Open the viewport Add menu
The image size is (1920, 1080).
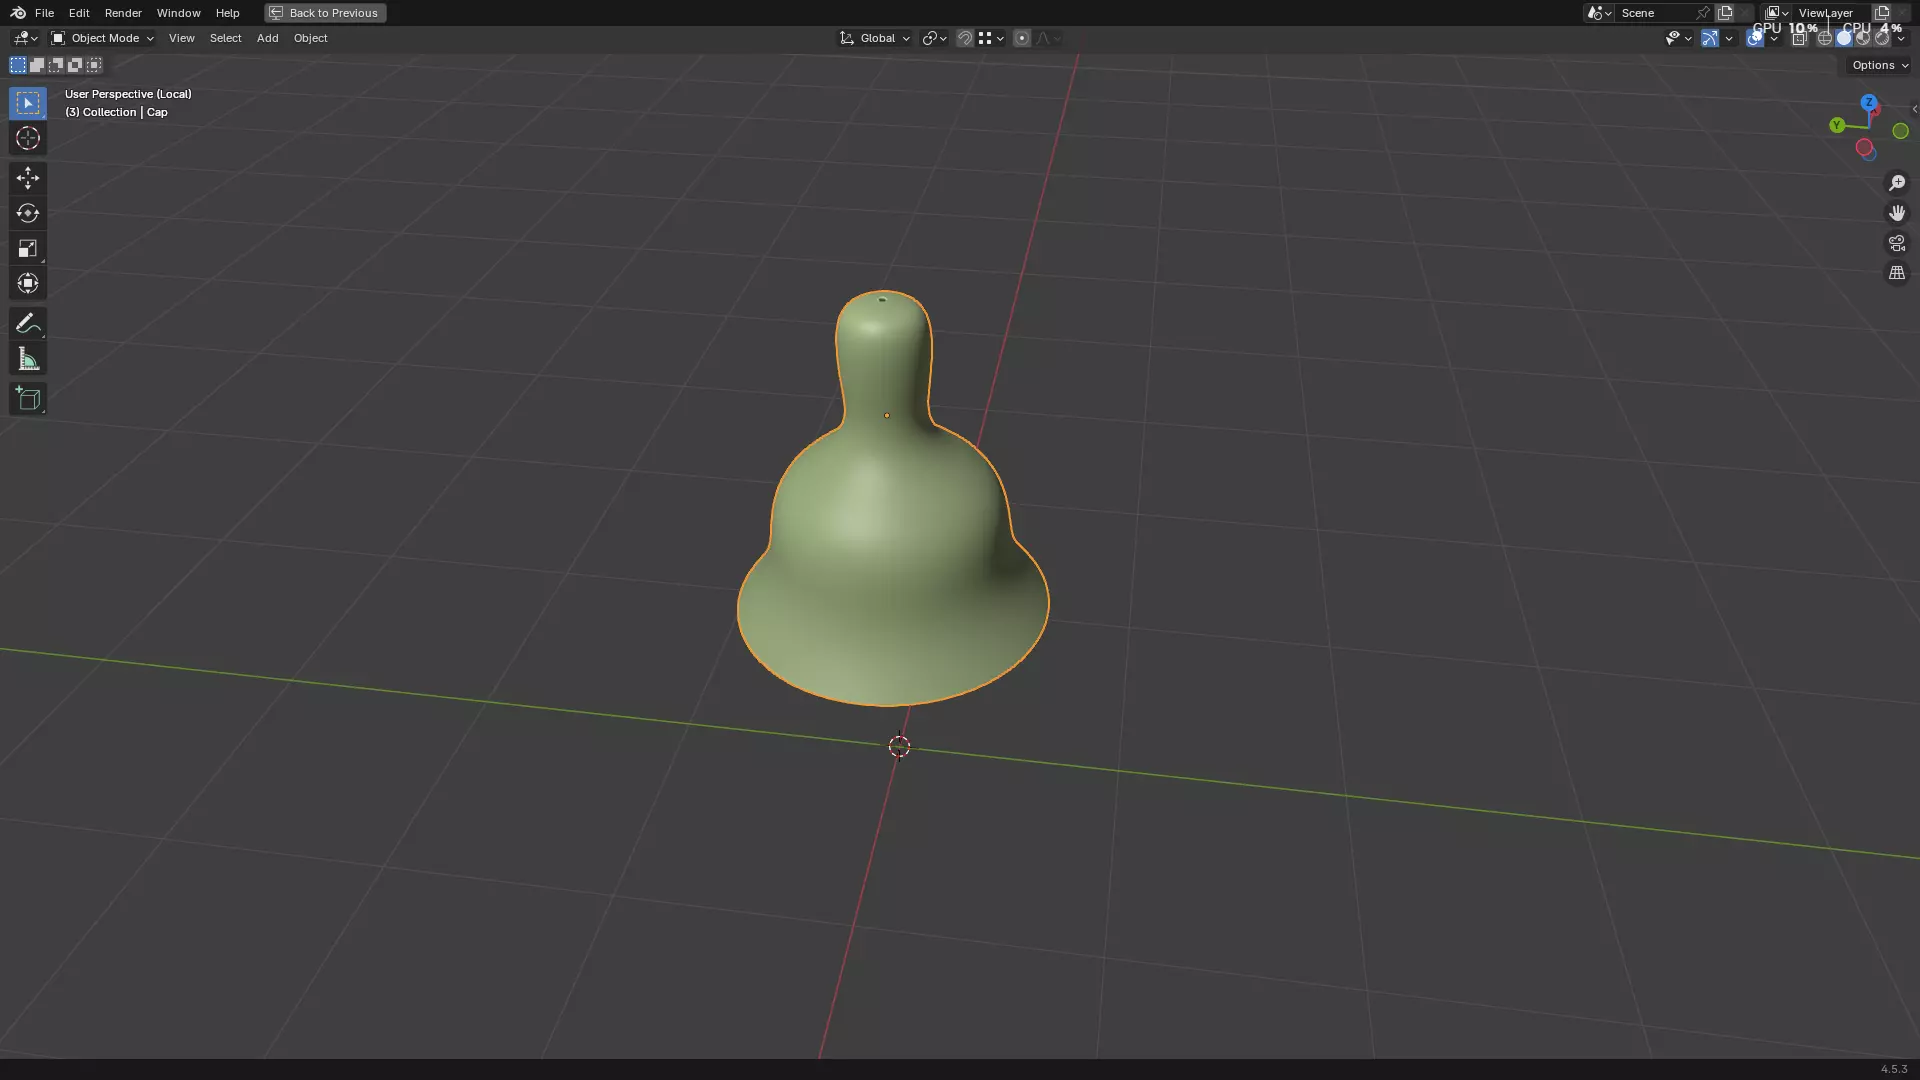coord(267,38)
